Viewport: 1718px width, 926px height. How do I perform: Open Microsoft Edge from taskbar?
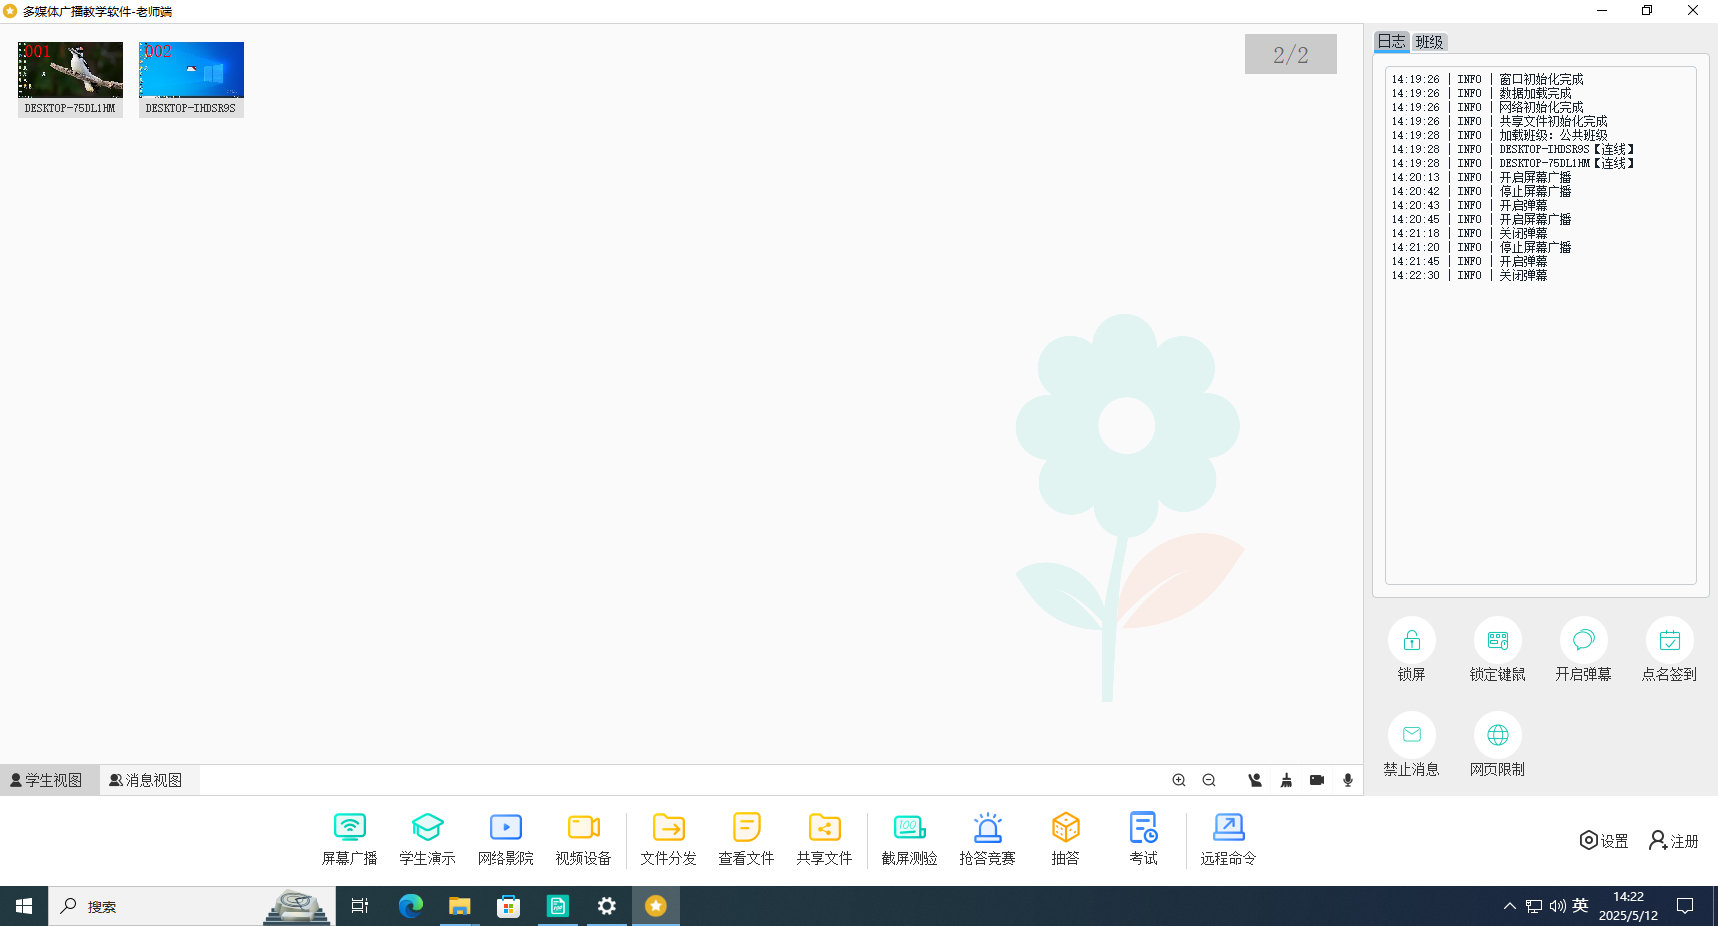(x=410, y=906)
